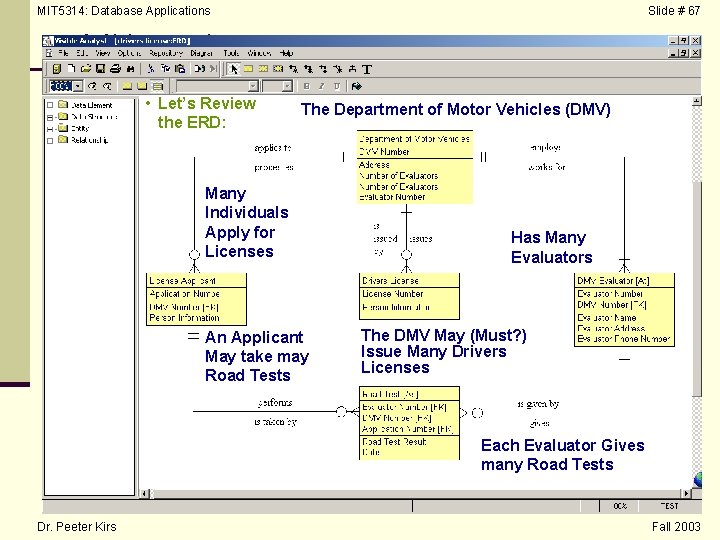Click the horizontal scrollbar right arrow
Image resolution: width=720 pixels, height=540 pixels.
pyautogui.click(x=686, y=494)
